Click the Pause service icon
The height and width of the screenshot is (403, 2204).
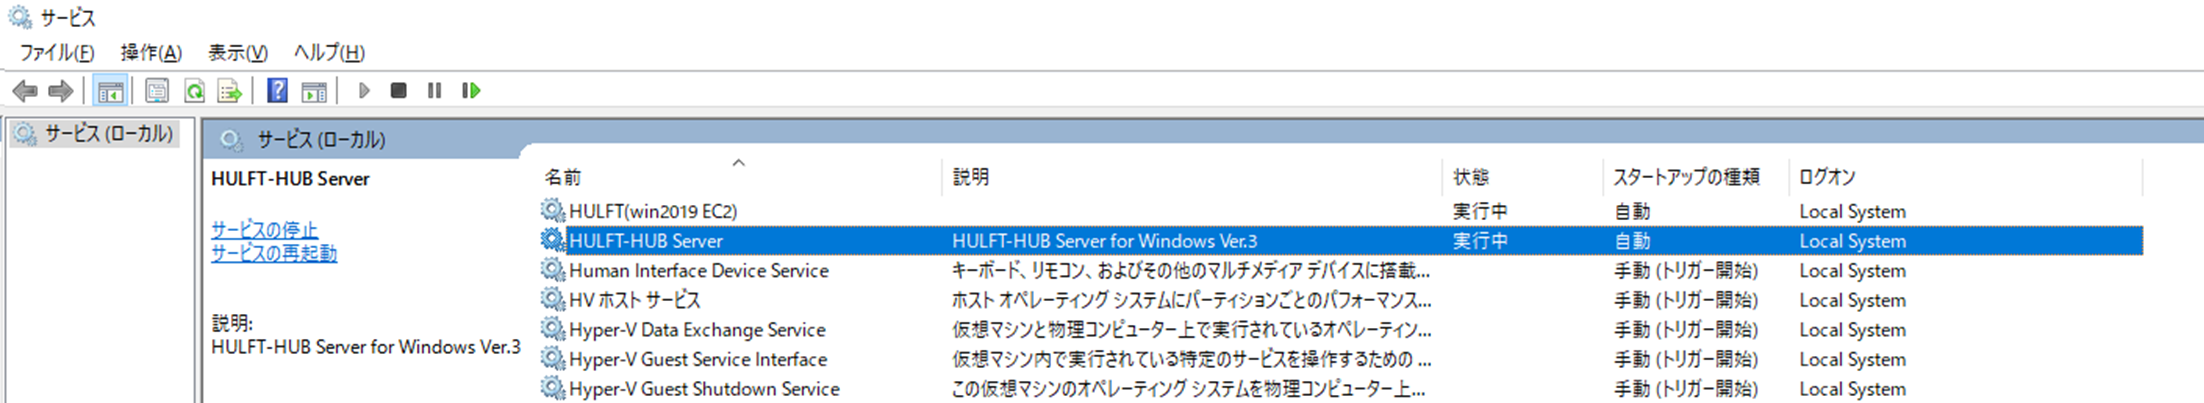click(434, 91)
